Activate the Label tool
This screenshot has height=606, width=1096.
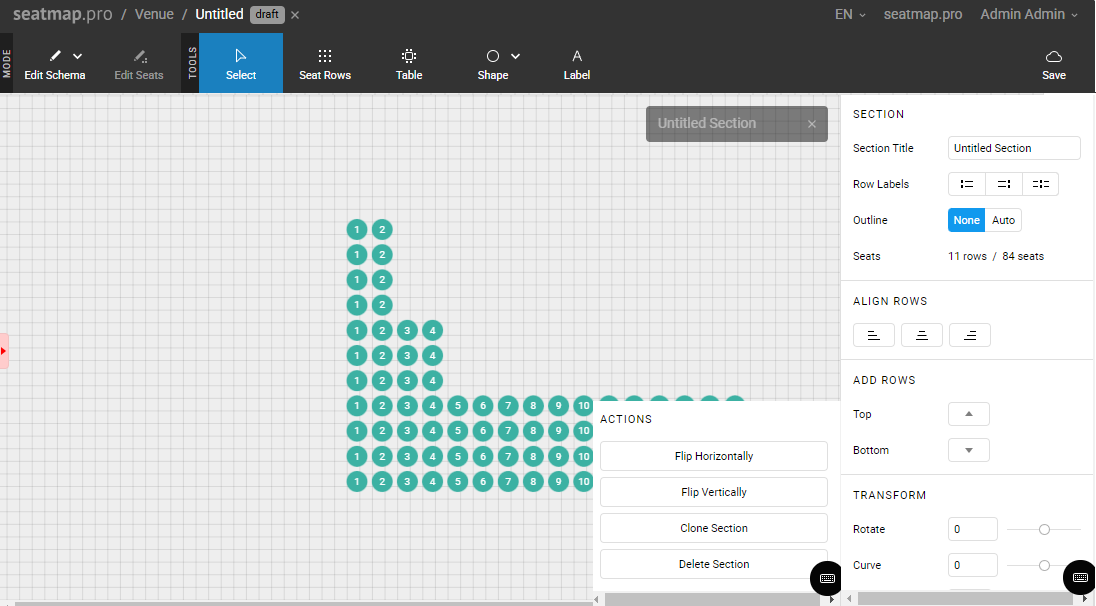577,64
